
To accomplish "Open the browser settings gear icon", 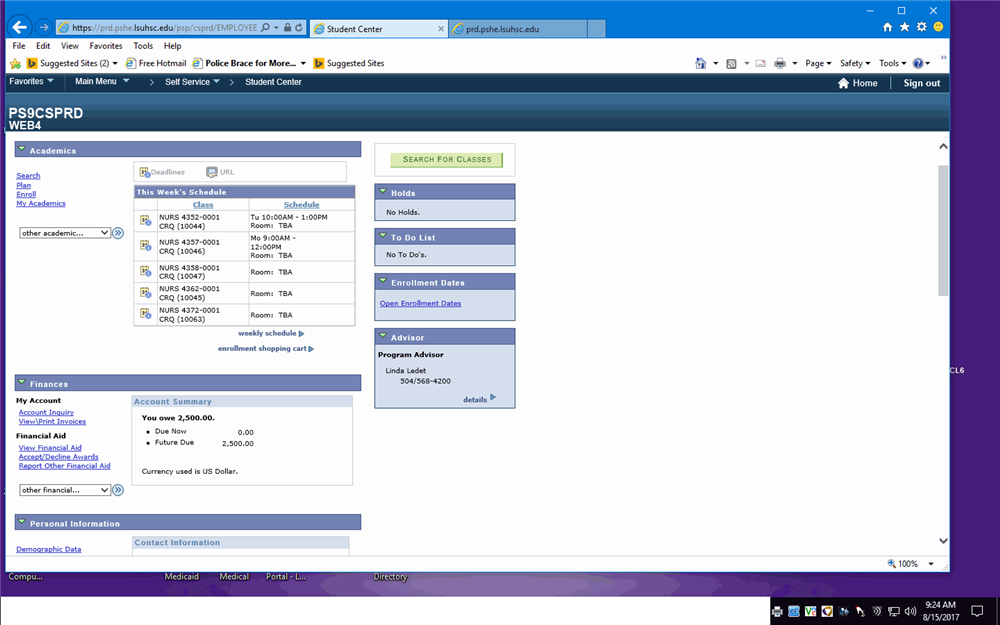I will [x=921, y=27].
